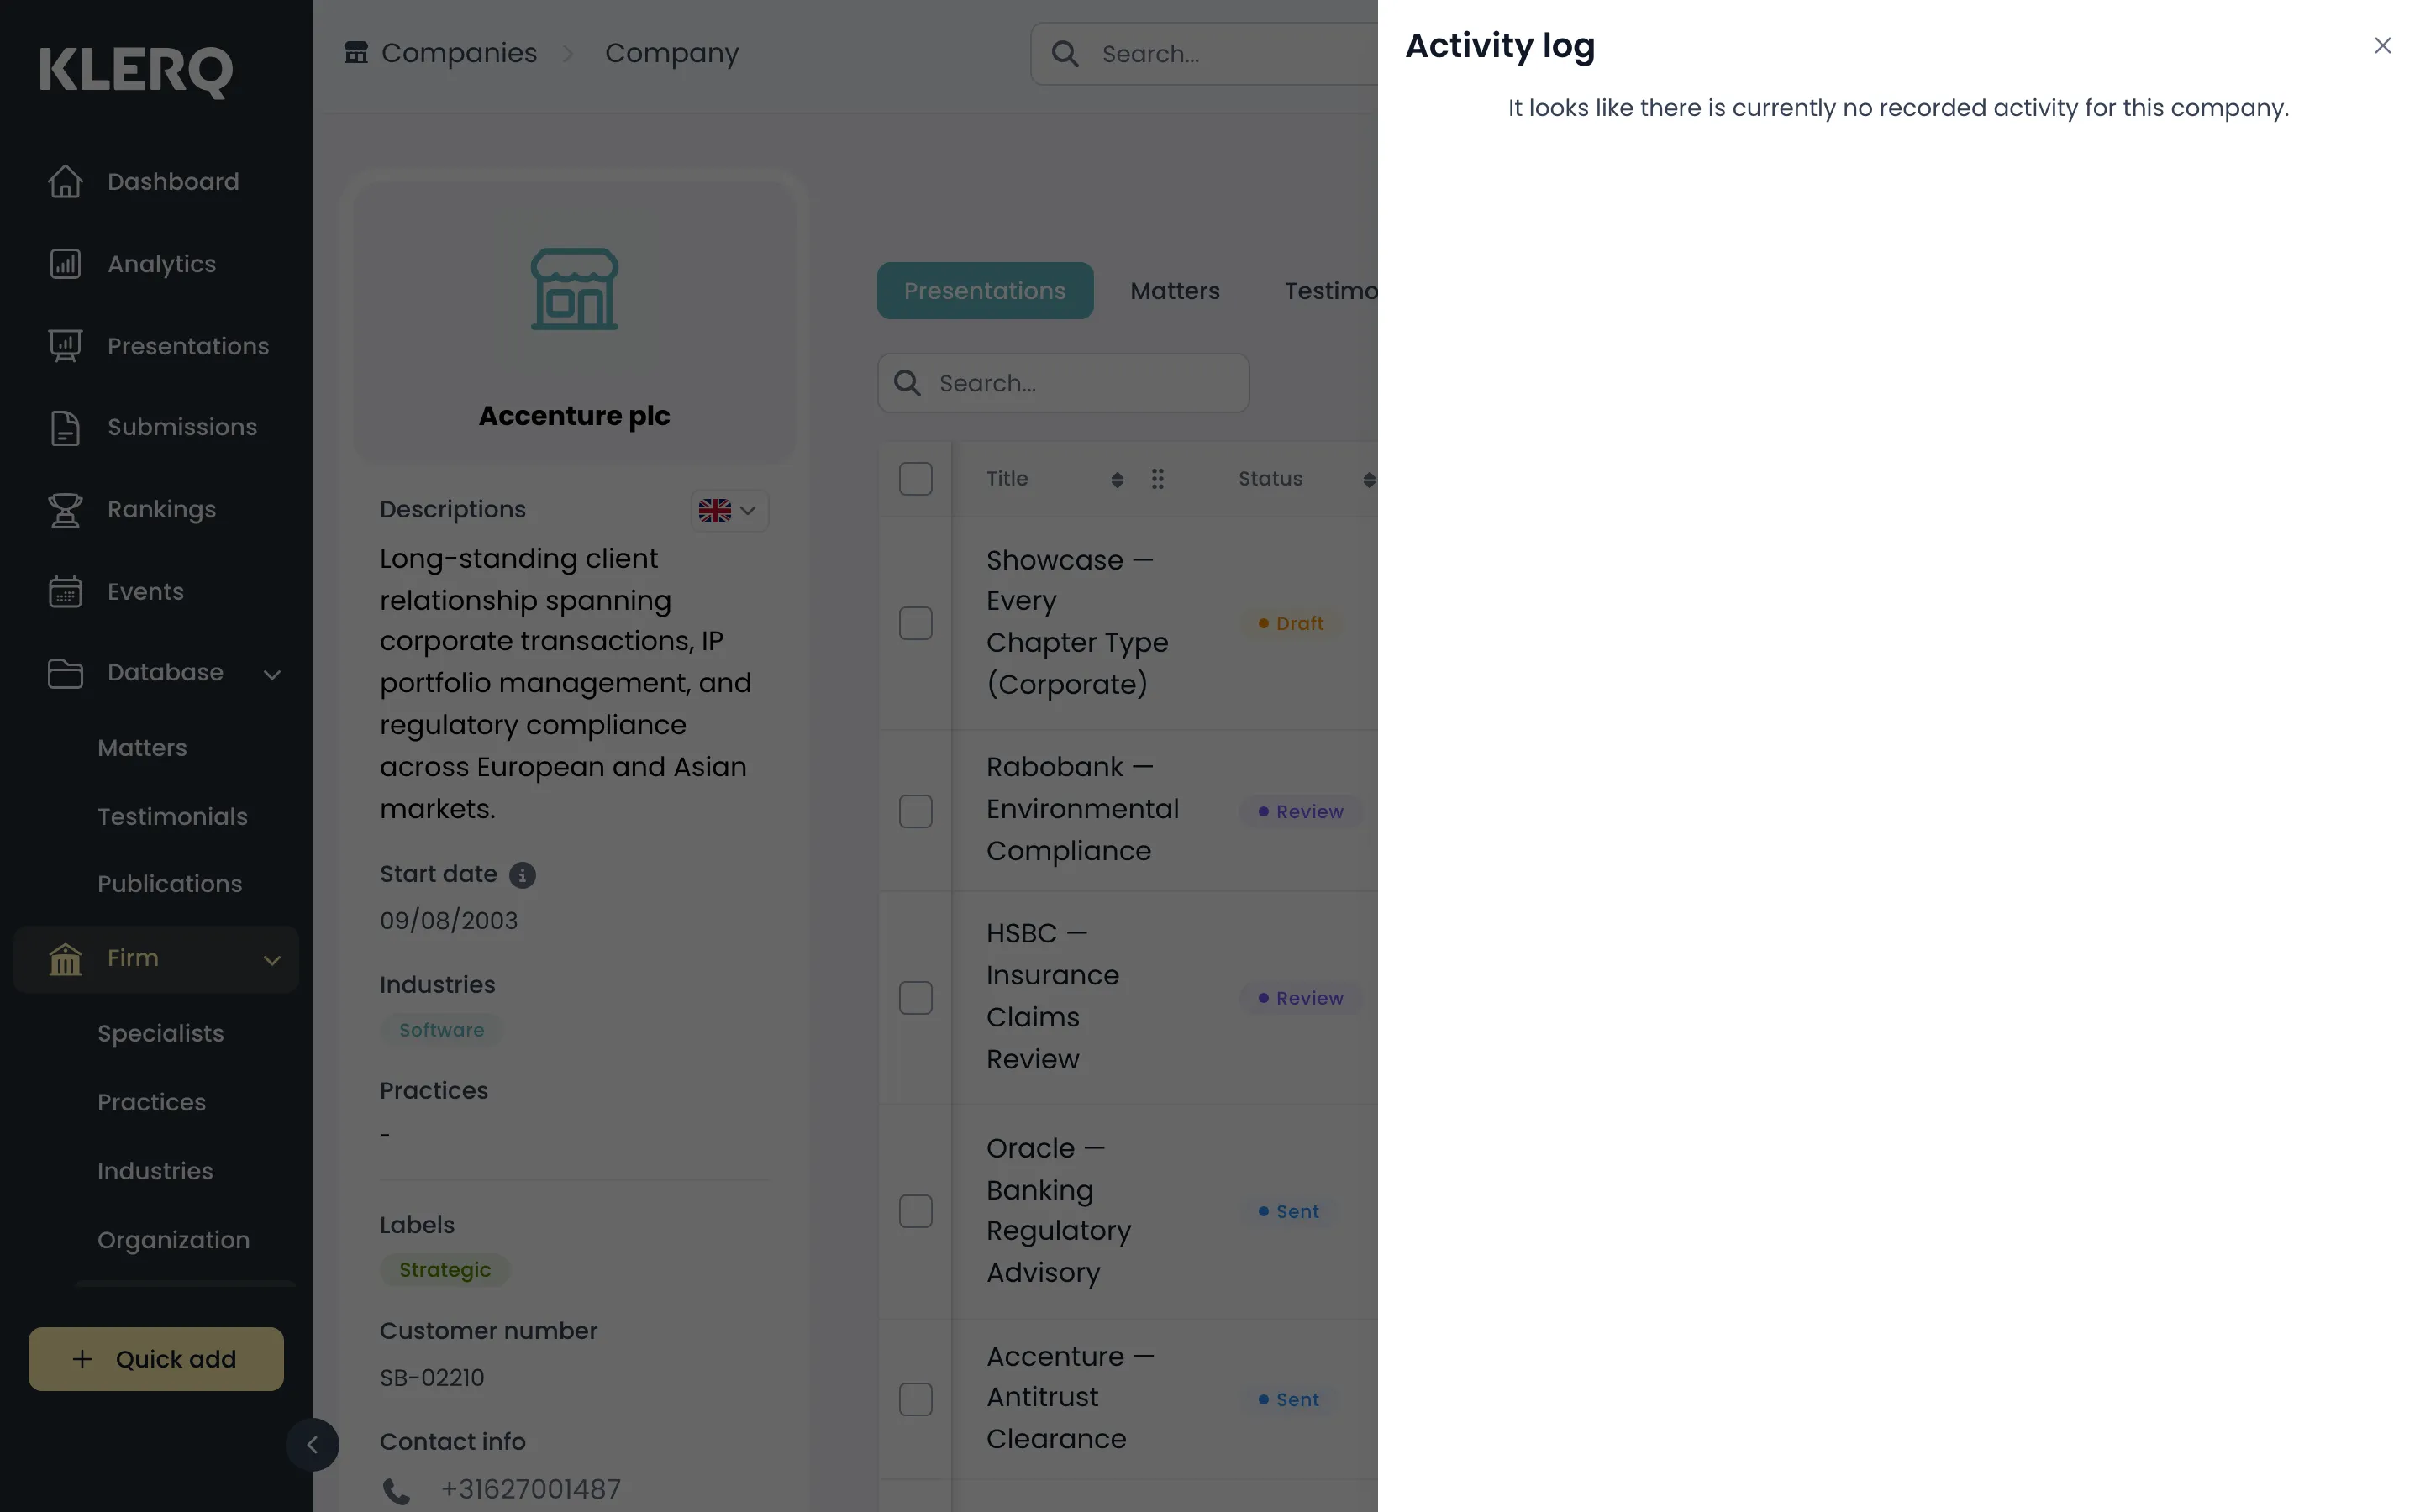
Task: Click the KLERQ logo
Action: tap(136, 72)
